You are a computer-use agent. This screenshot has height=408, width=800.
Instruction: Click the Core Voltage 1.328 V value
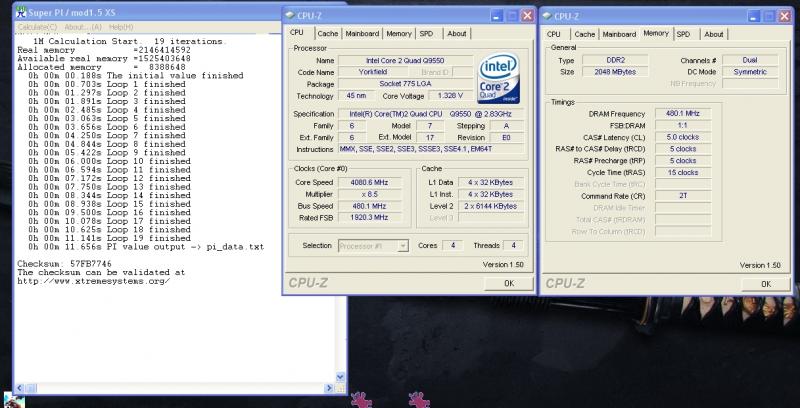tap(449, 95)
